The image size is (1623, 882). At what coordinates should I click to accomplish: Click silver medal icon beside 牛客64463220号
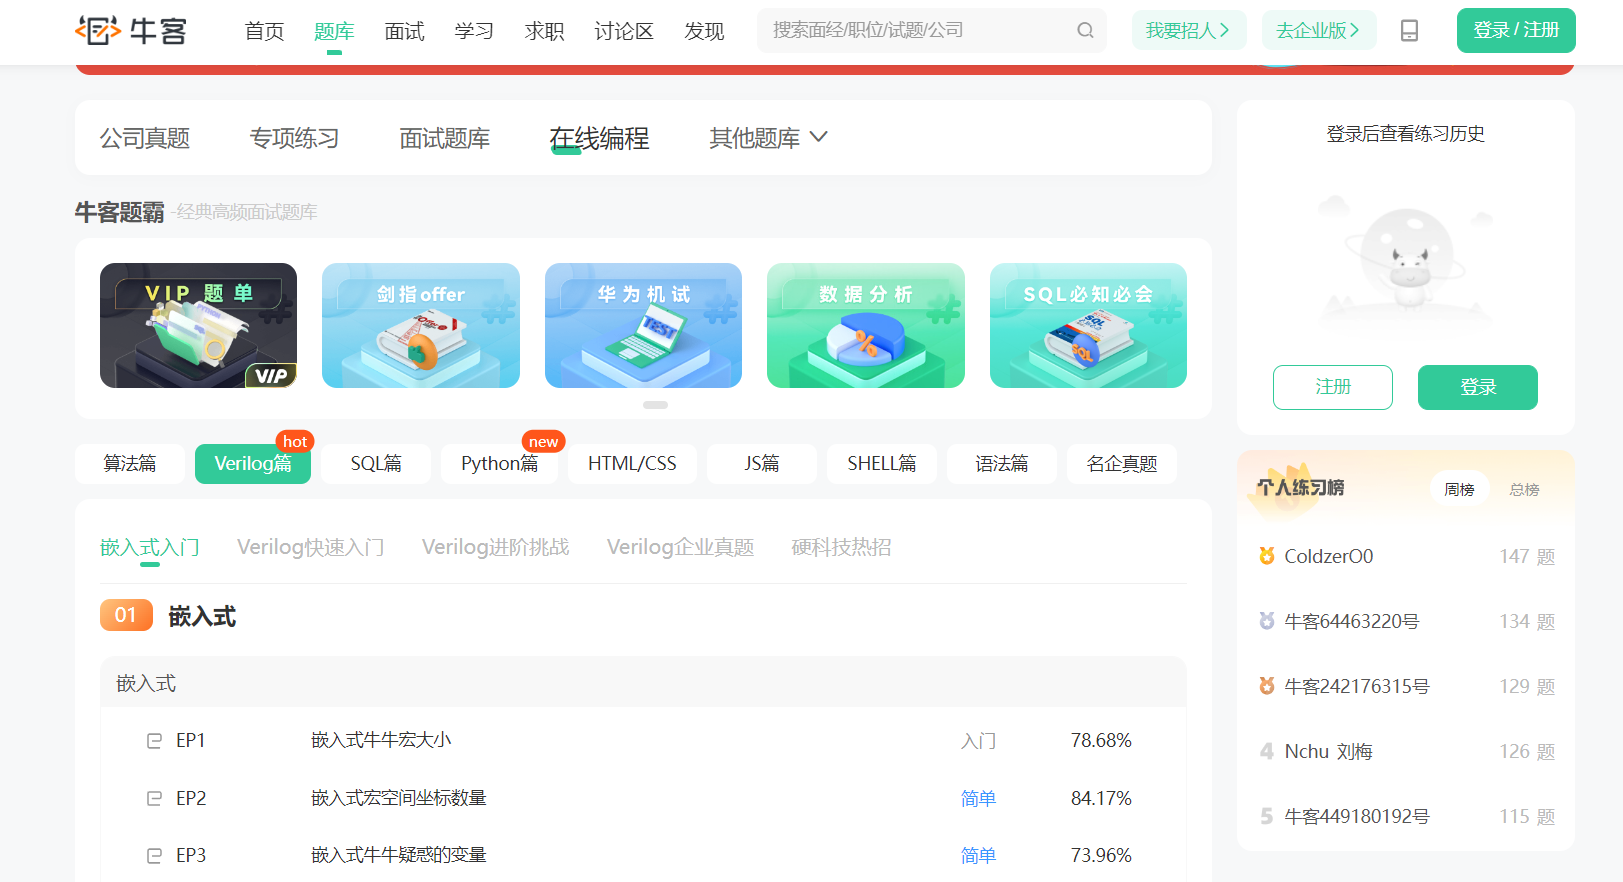pyautogui.click(x=1267, y=621)
